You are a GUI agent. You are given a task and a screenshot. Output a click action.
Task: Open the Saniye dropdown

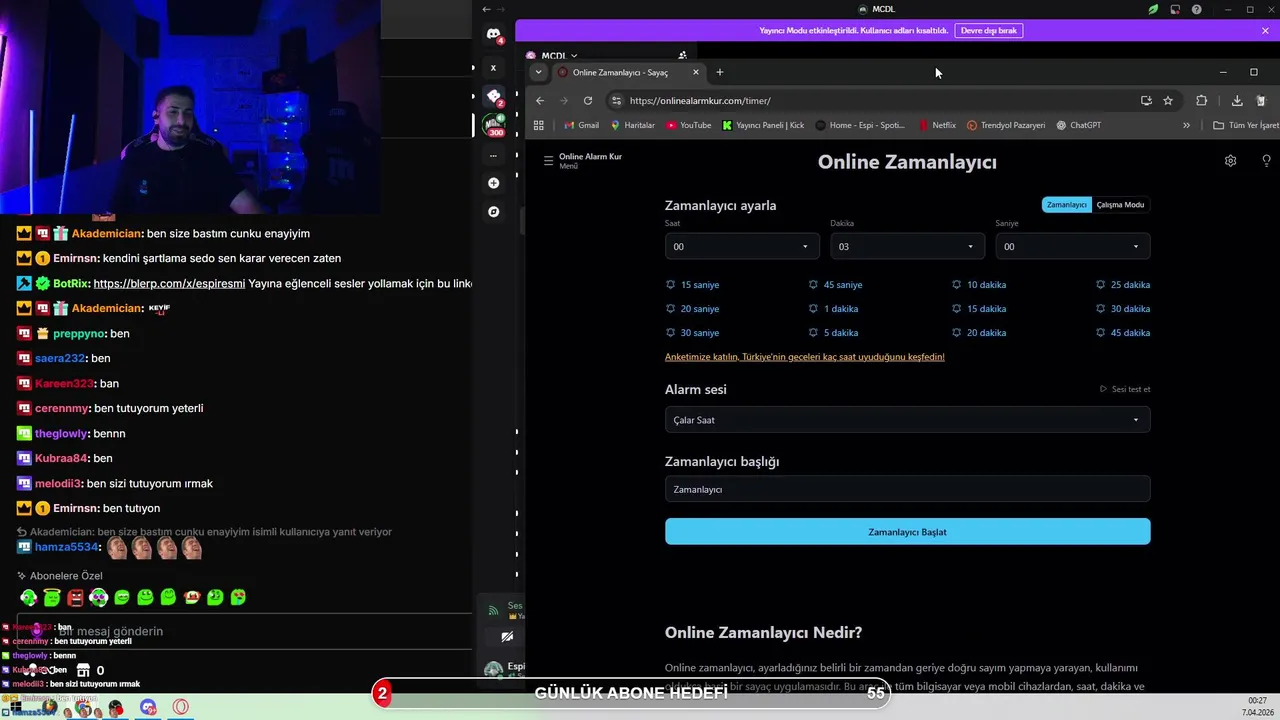(1072, 246)
